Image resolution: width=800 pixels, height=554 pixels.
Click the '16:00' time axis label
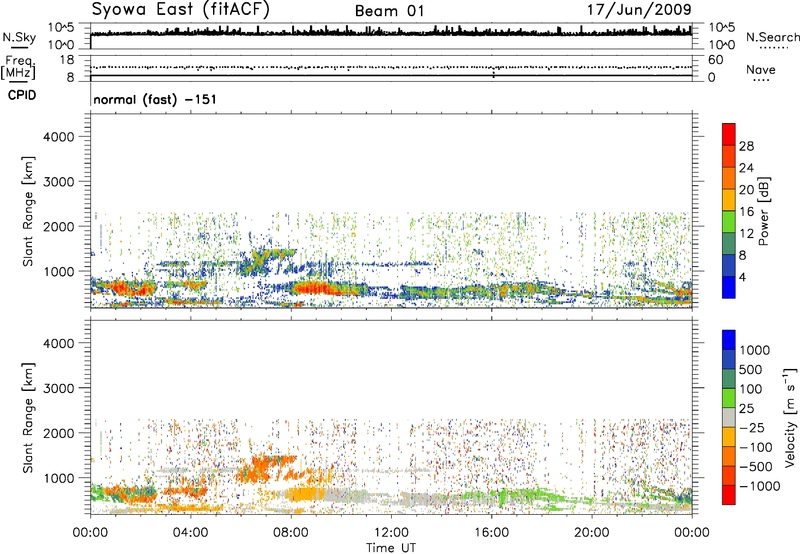click(491, 533)
